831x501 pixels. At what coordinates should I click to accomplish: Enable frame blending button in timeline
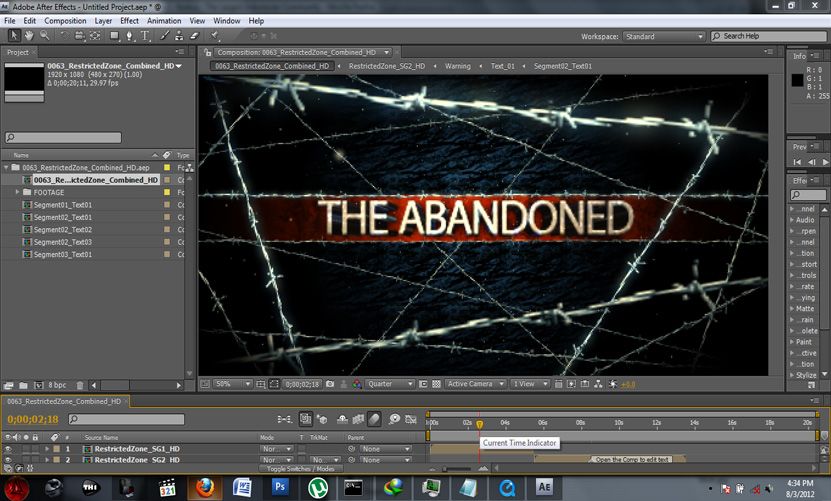pyautogui.click(x=358, y=419)
